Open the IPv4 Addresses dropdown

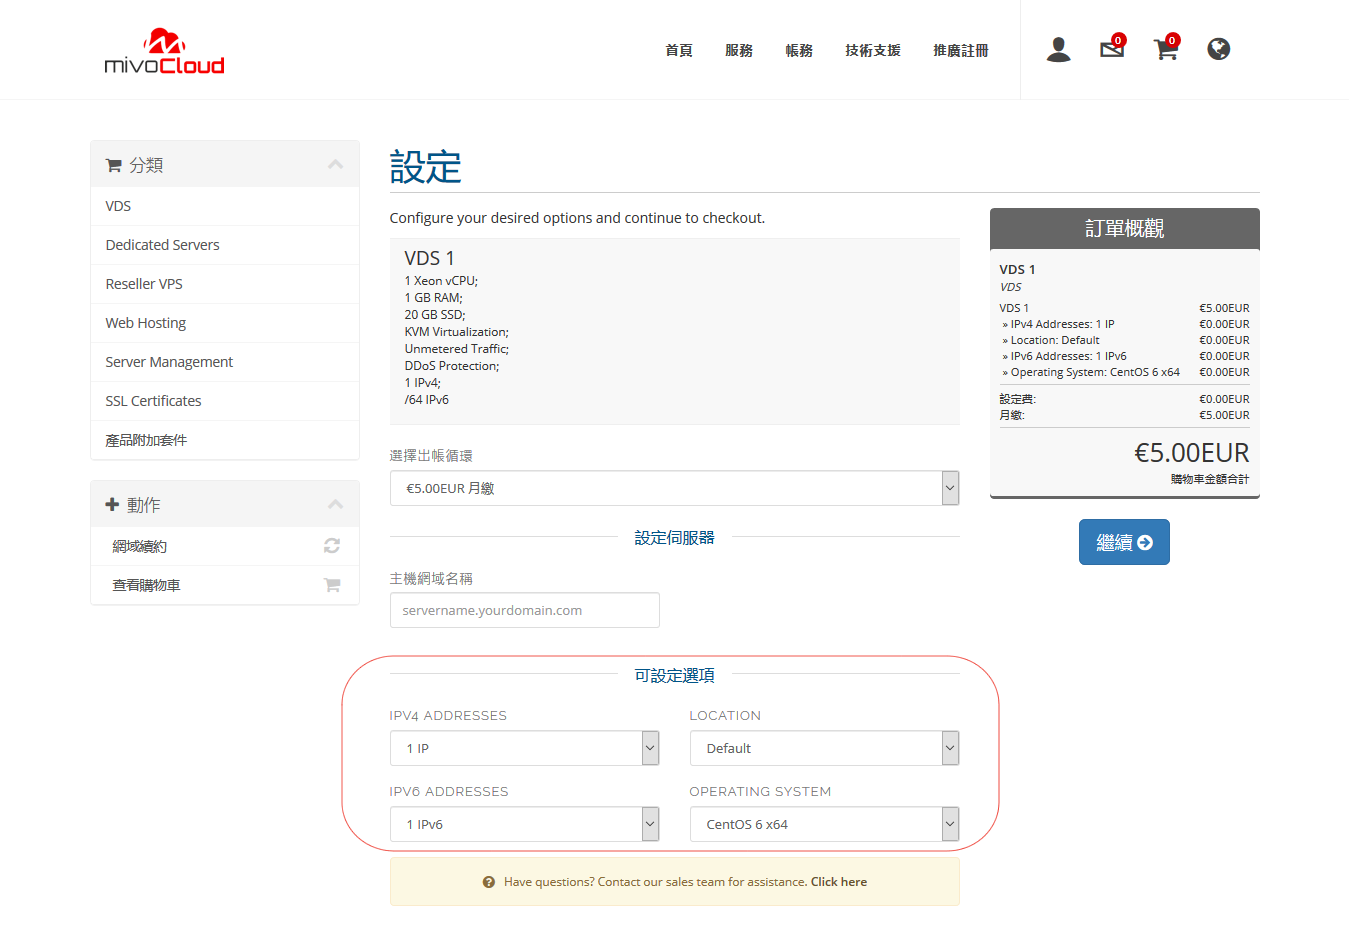coord(524,748)
